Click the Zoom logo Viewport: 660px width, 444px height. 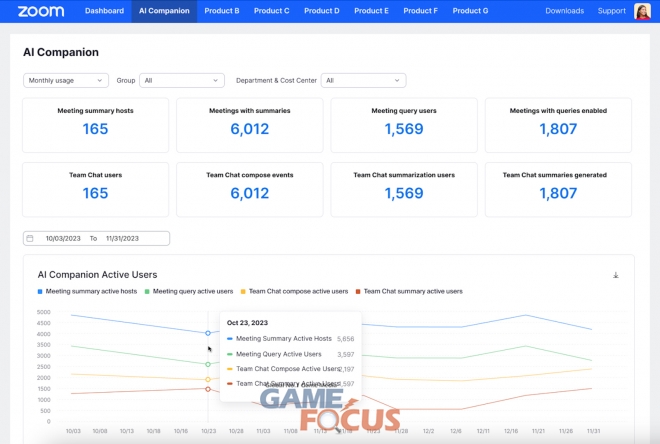click(41, 11)
